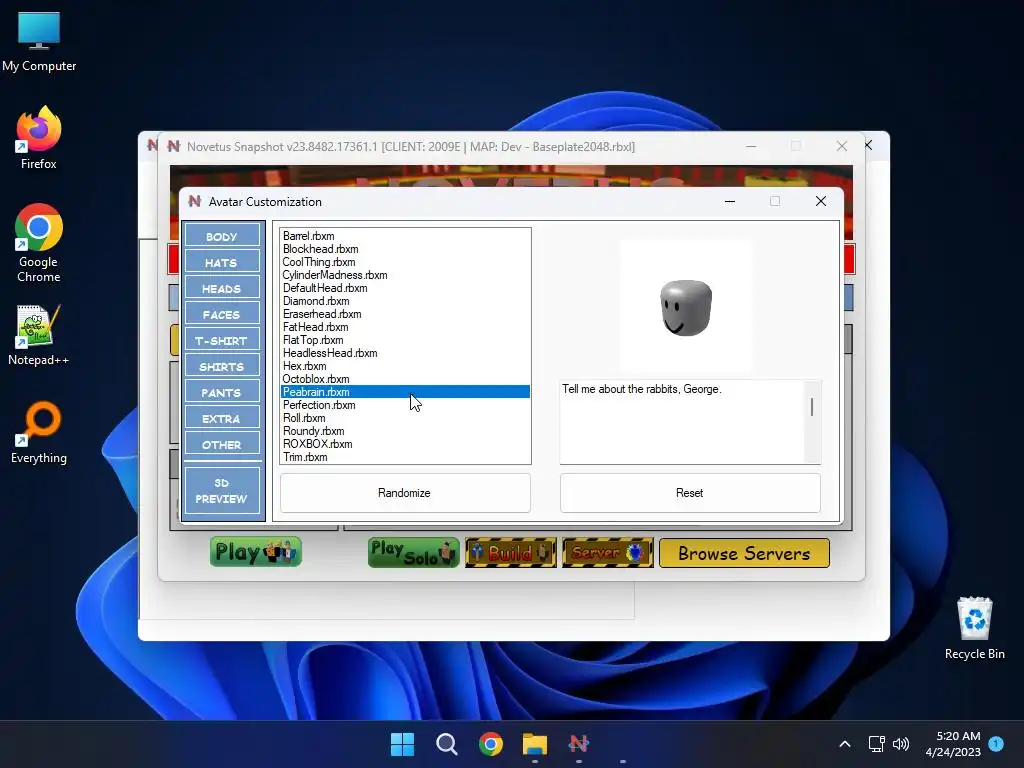Screen dimensions: 1024x768
Task: Open the Windows Start menu
Action: [x=402, y=744]
